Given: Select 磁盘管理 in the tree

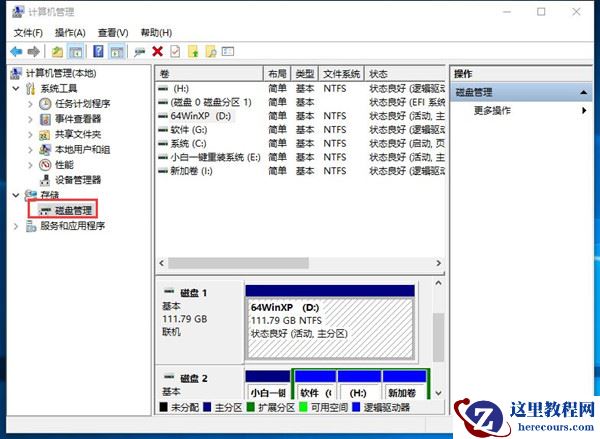Looking at the screenshot, I should [x=73, y=210].
